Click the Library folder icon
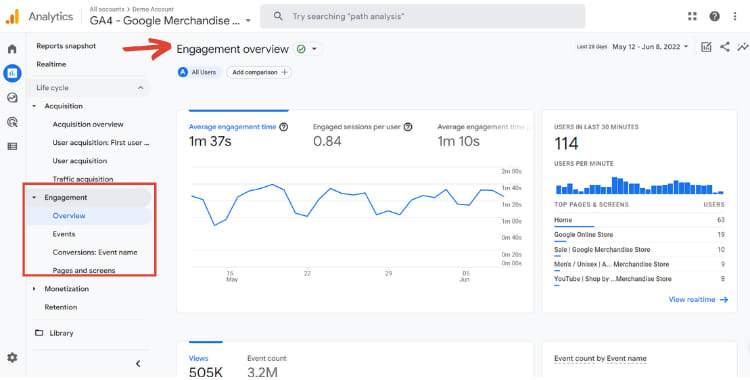Viewport: 750px width, 380px height. [x=39, y=333]
